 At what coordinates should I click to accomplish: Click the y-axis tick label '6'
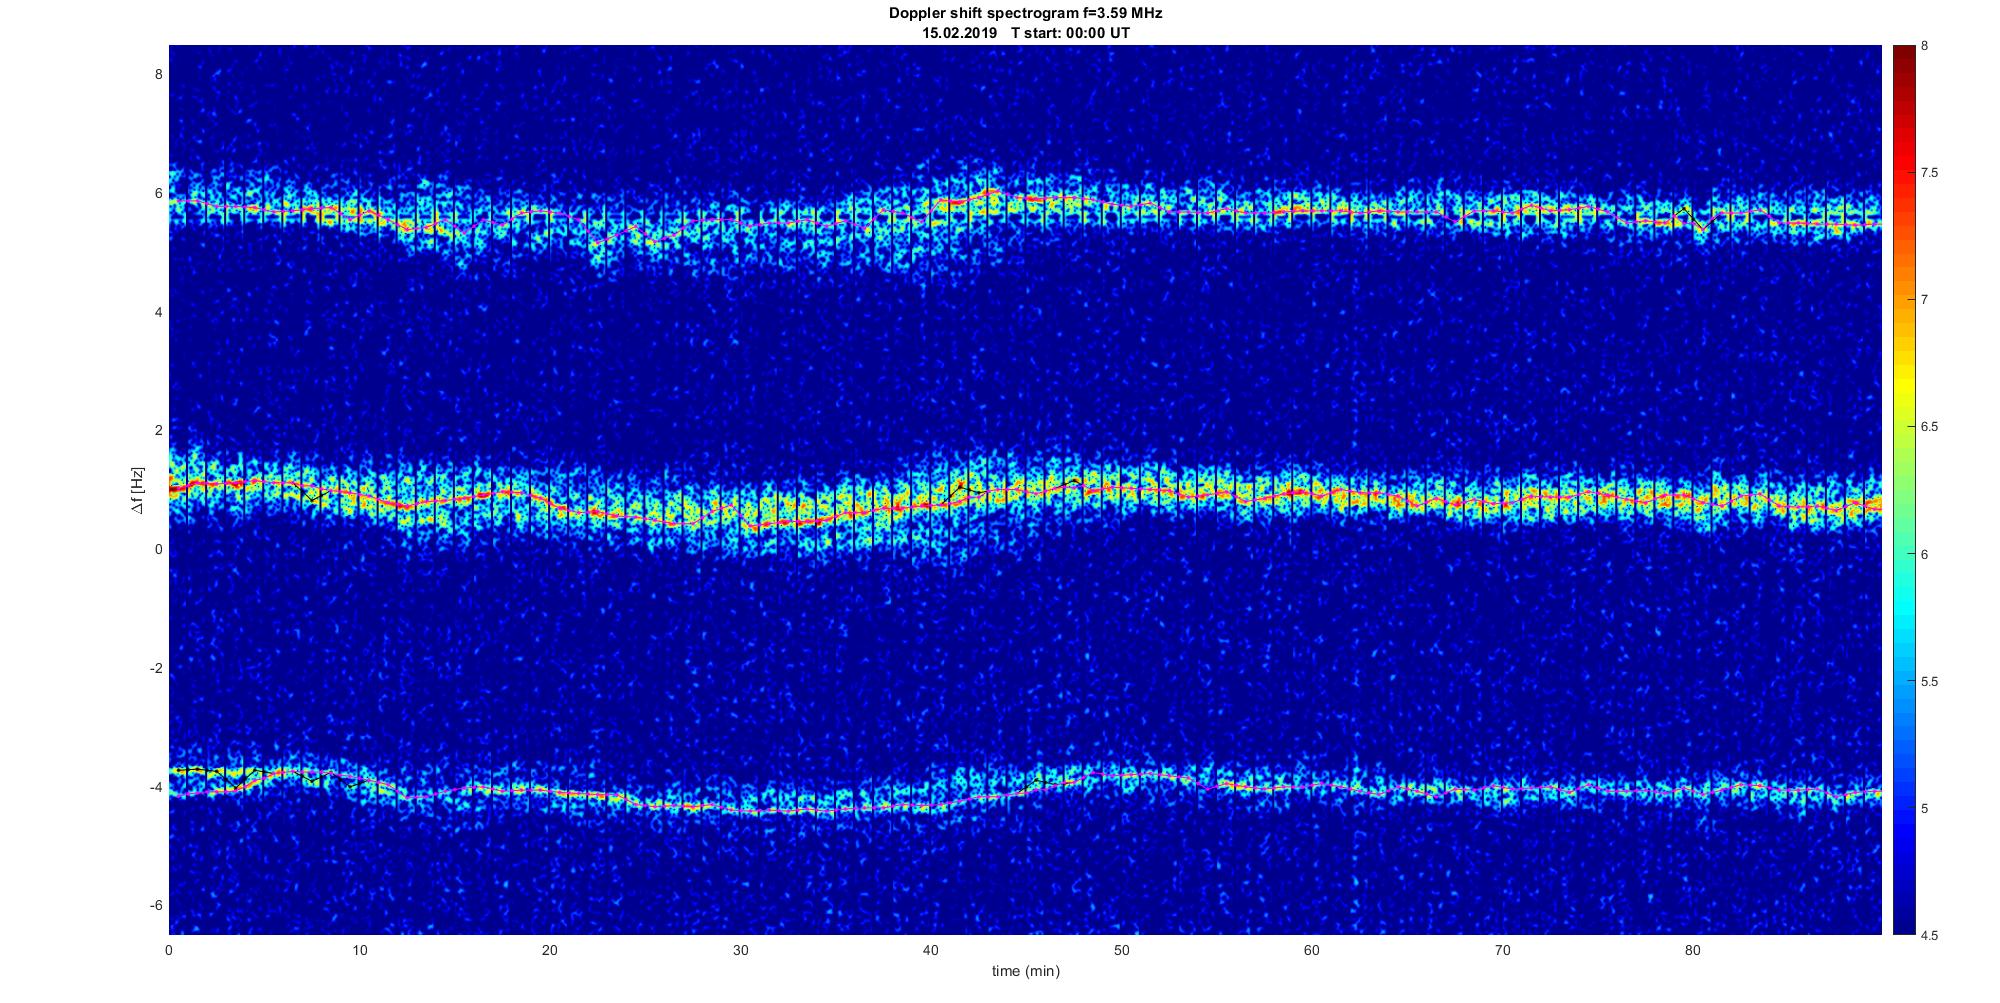click(x=158, y=193)
